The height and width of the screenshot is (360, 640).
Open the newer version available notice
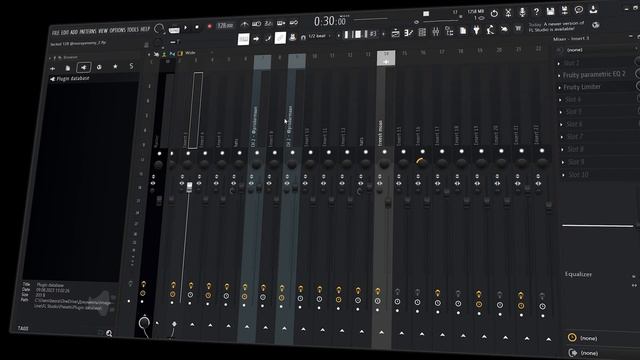pyautogui.click(x=556, y=27)
